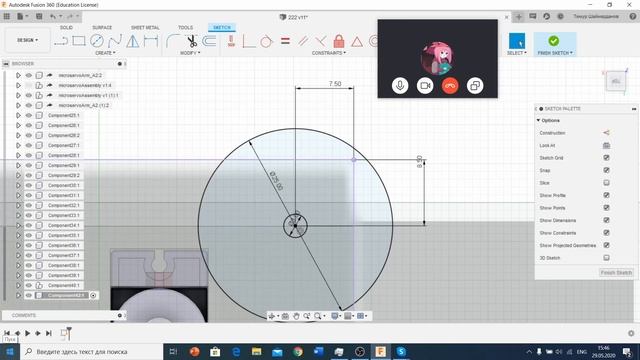Click the Select tool icon
This screenshot has width=640, height=360.
(517, 41)
